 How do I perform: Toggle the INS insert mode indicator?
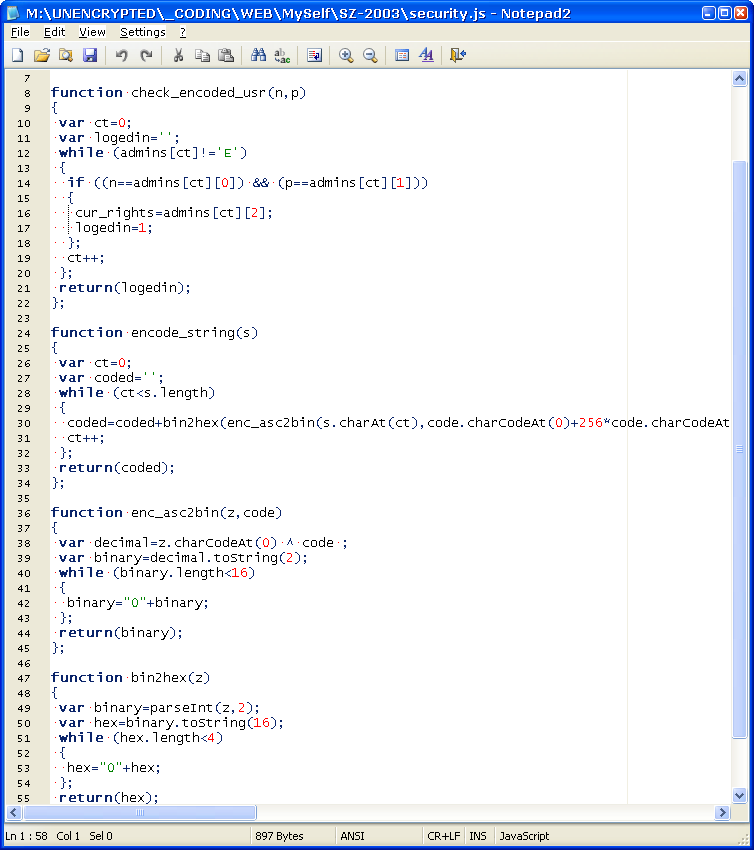(478, 836)
